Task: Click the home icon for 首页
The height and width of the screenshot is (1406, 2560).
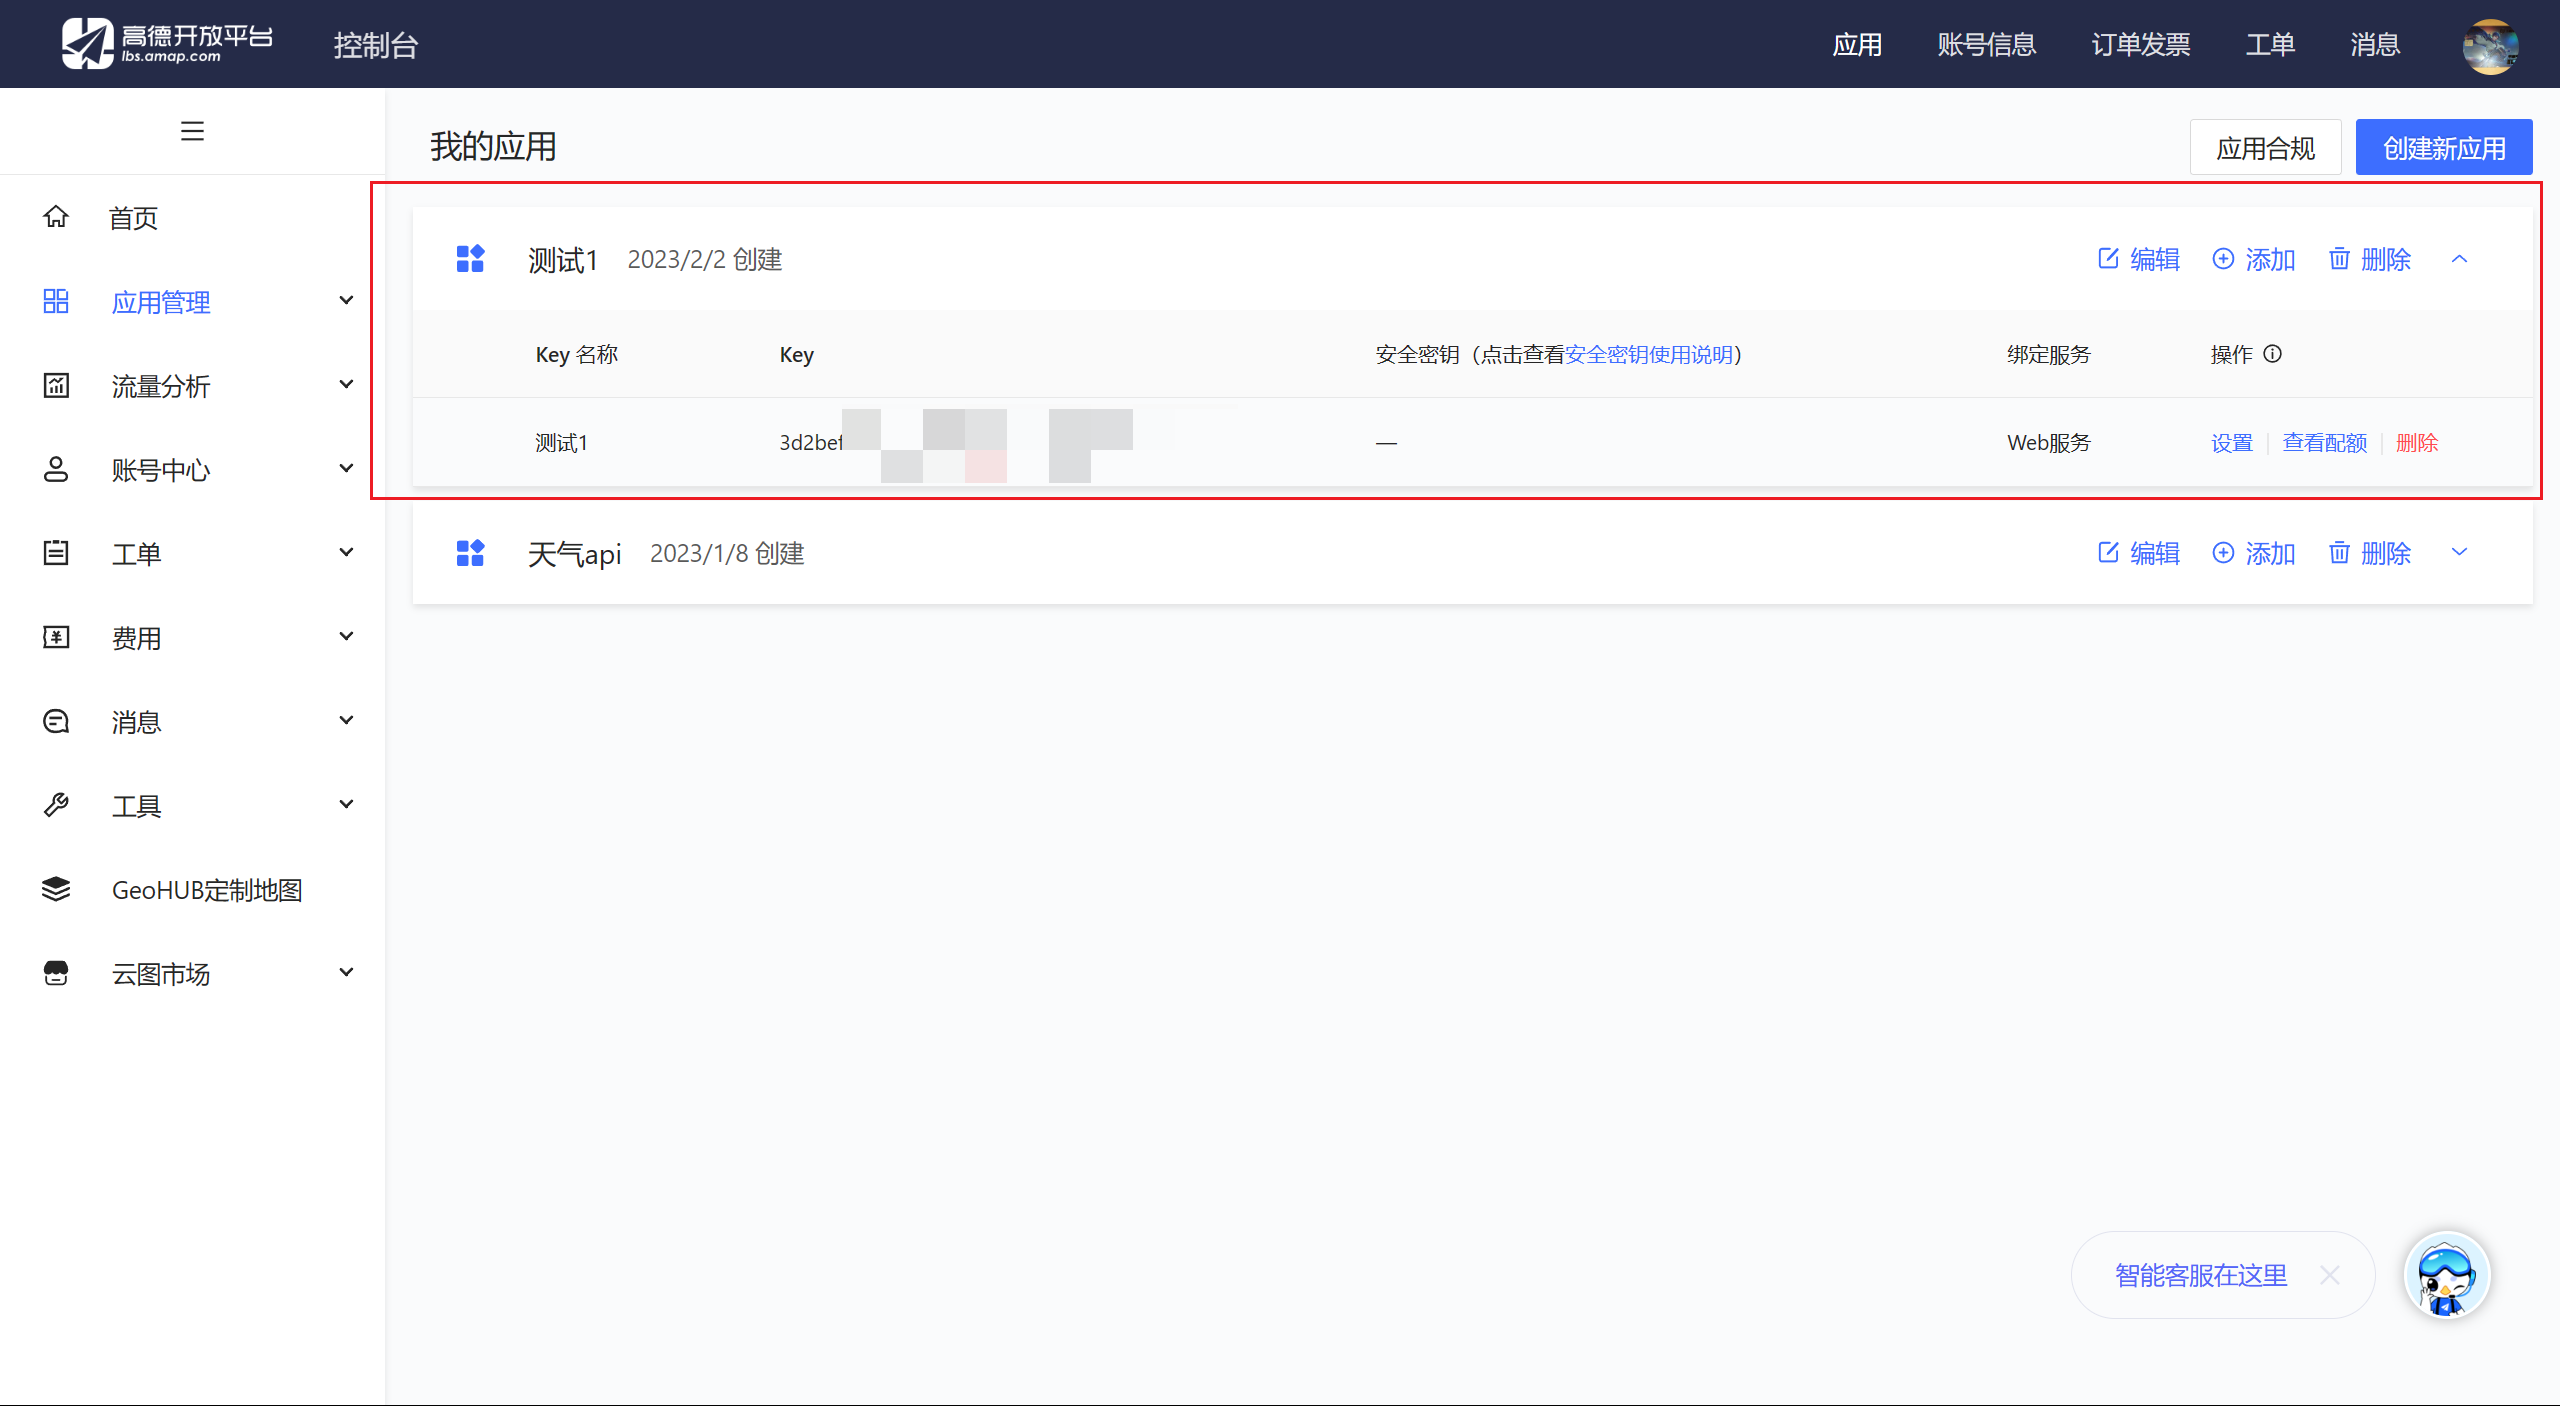Action: (56, 217)
